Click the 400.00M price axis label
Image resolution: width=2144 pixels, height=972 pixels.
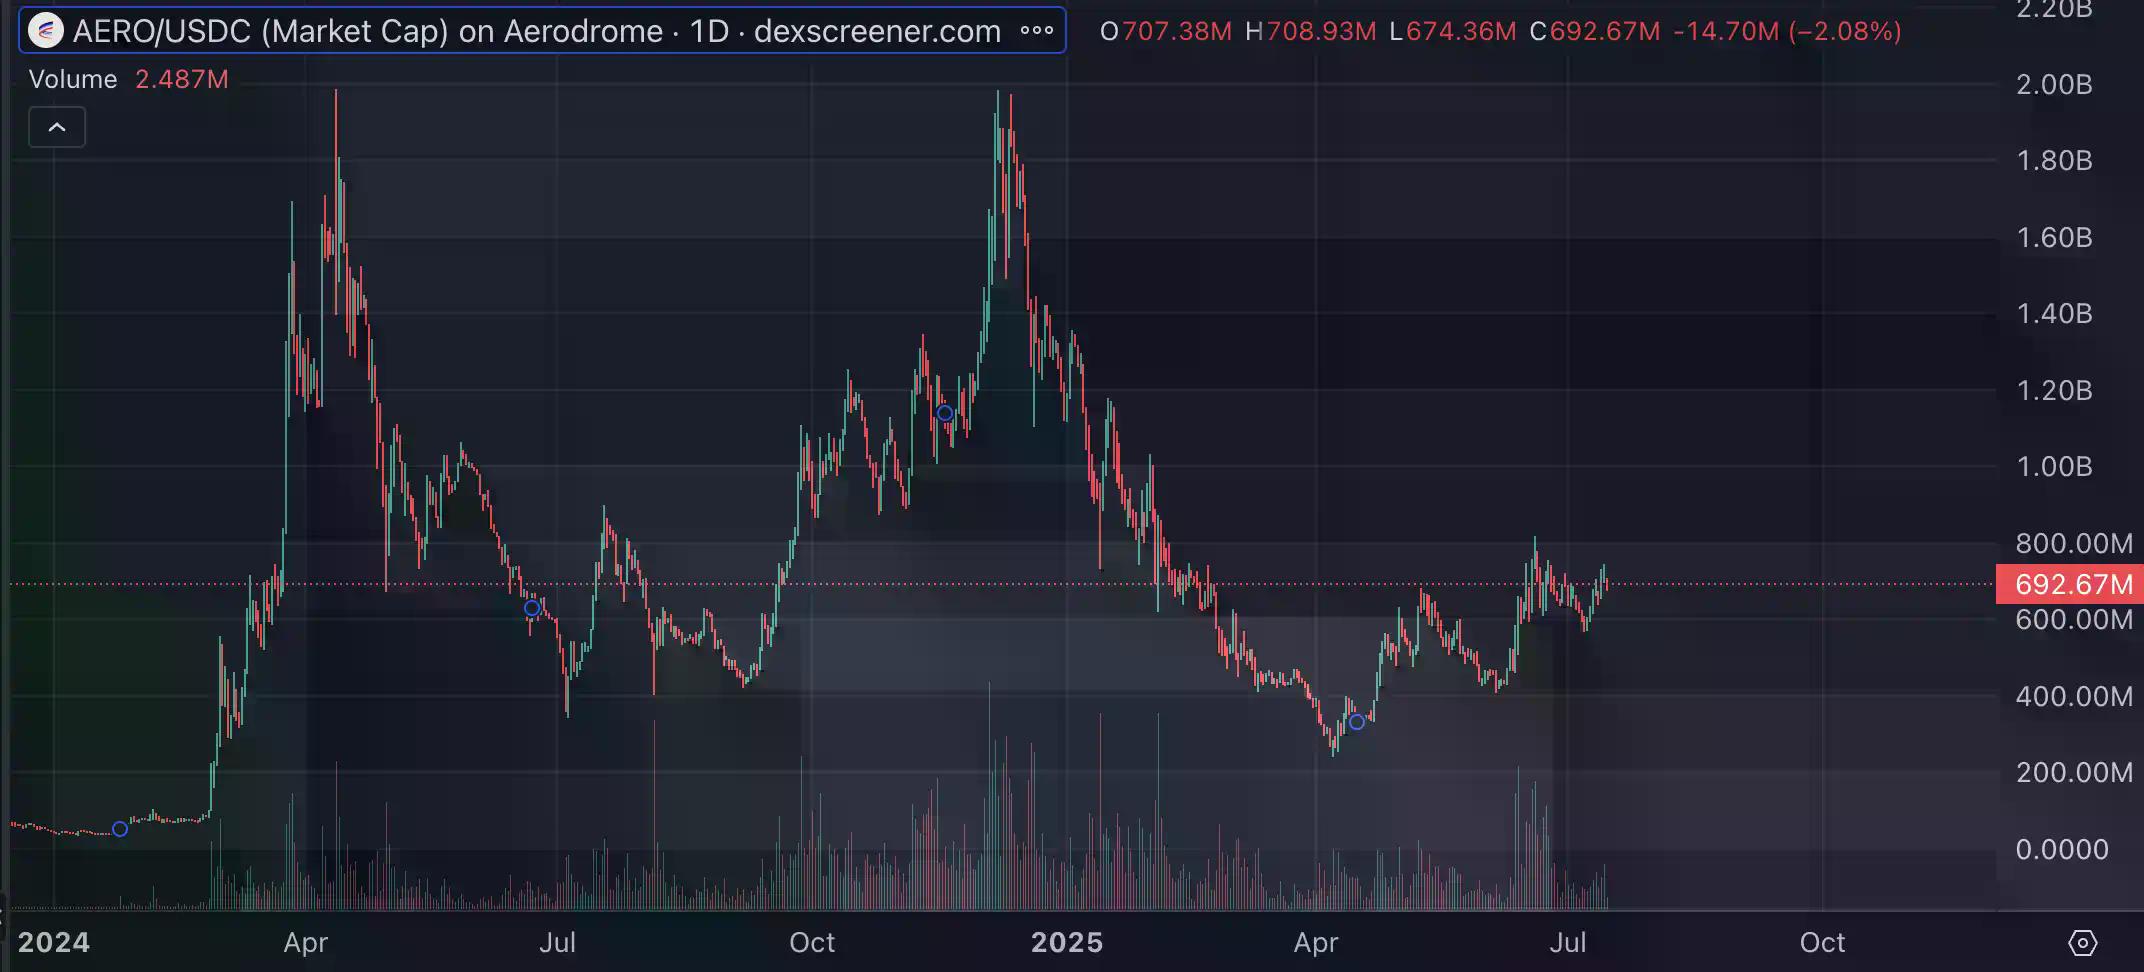tap(2074, 697)
